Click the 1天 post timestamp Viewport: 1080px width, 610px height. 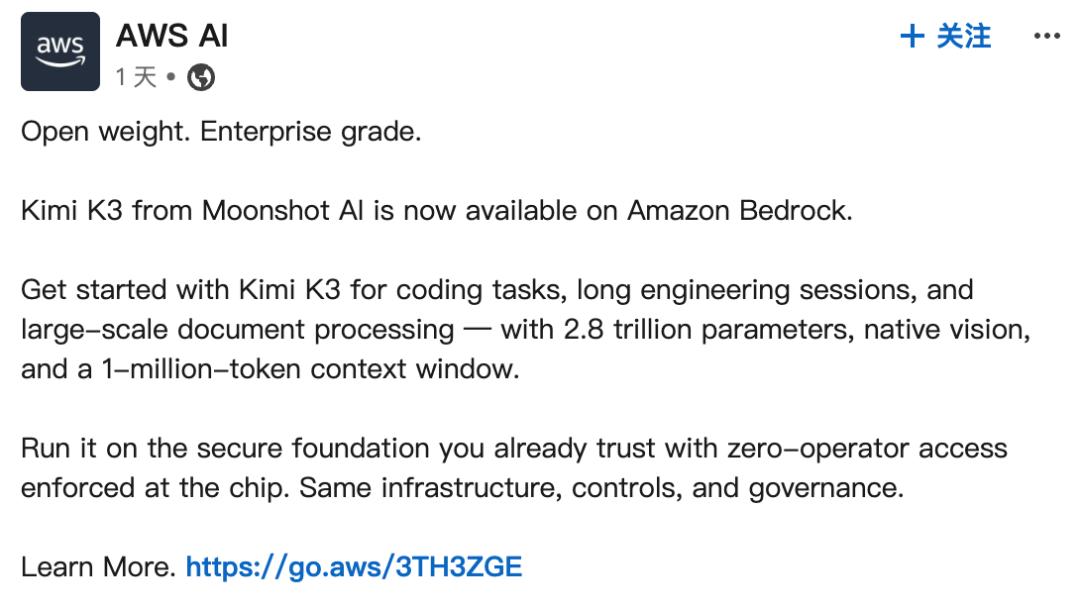[136, 77]
